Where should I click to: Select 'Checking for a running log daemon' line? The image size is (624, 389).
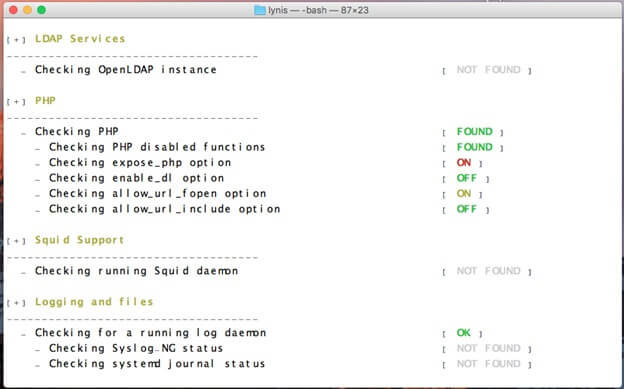pos(150,333)
